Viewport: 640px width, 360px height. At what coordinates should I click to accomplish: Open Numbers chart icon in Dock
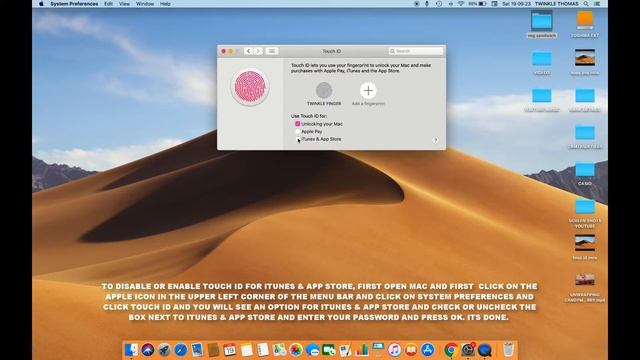tap(362, 350)
